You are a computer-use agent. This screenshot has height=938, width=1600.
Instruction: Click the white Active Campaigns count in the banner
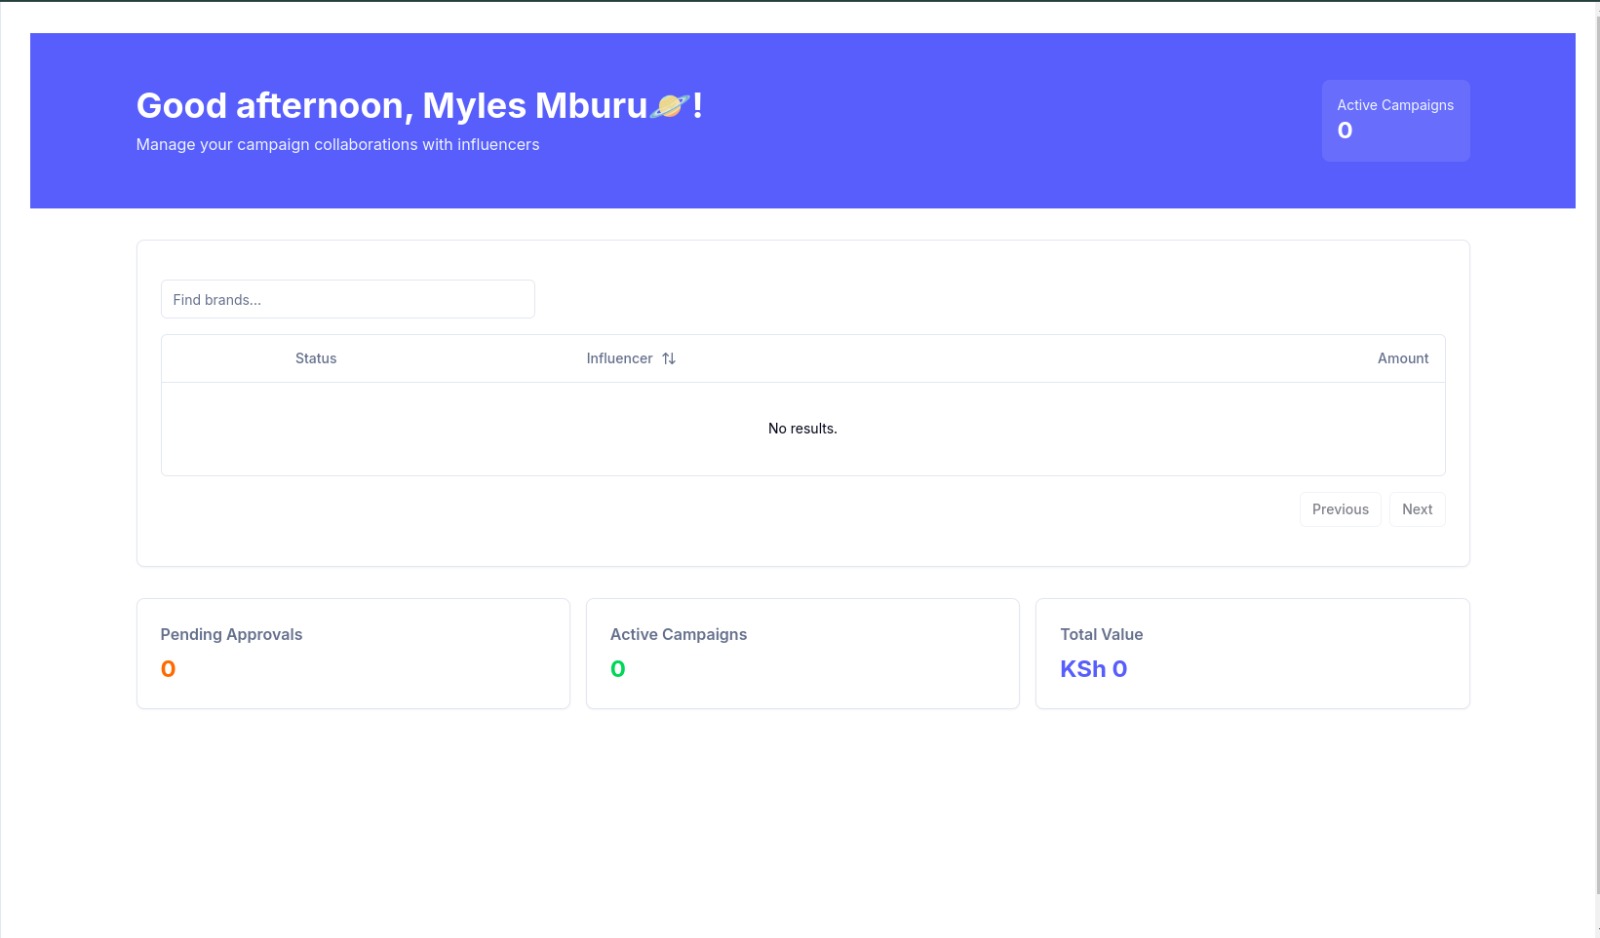pos(1345,130)
